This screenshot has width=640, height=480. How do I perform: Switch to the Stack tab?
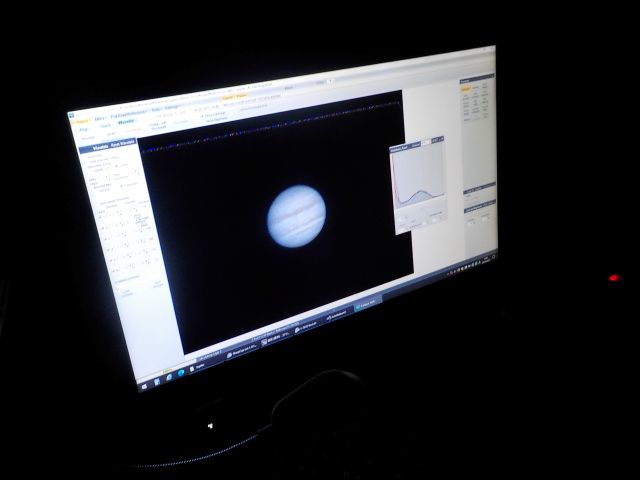105,128
